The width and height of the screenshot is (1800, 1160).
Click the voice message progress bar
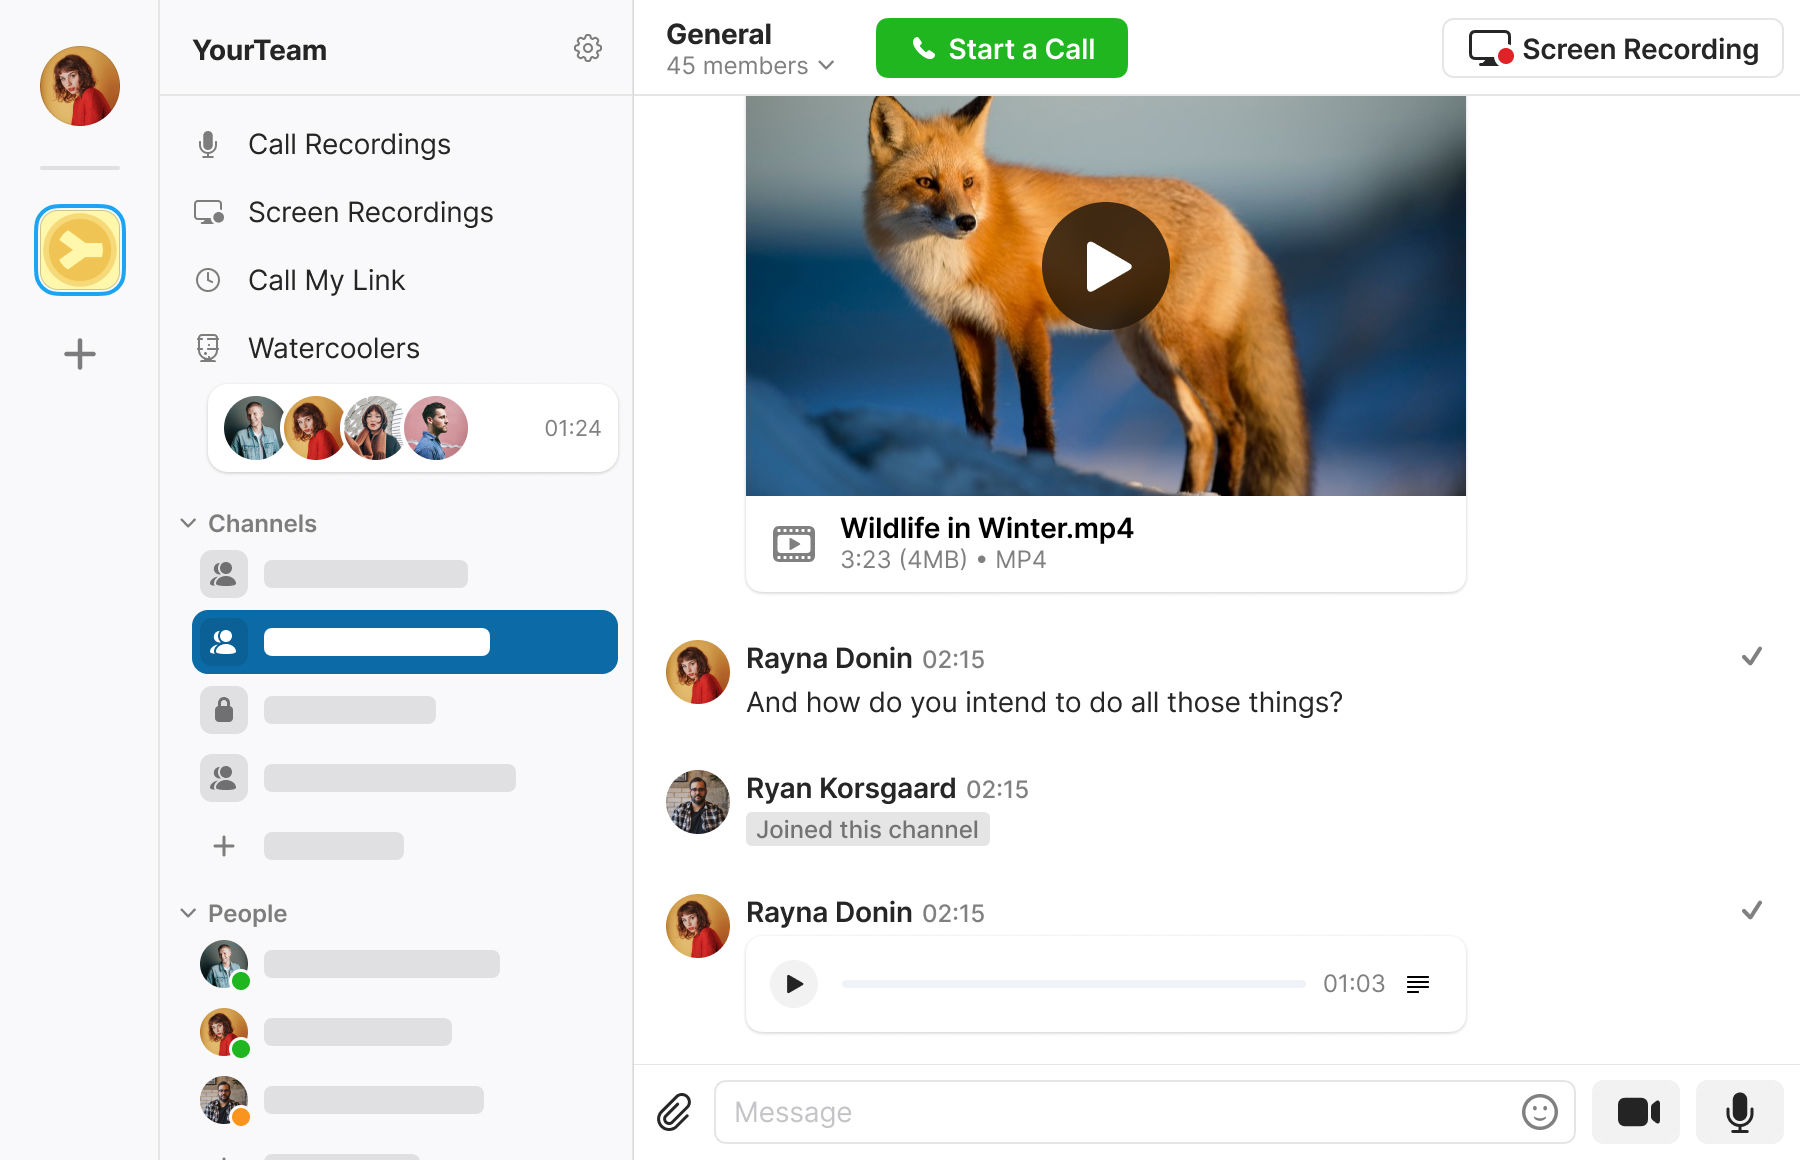pos(1075,983)
